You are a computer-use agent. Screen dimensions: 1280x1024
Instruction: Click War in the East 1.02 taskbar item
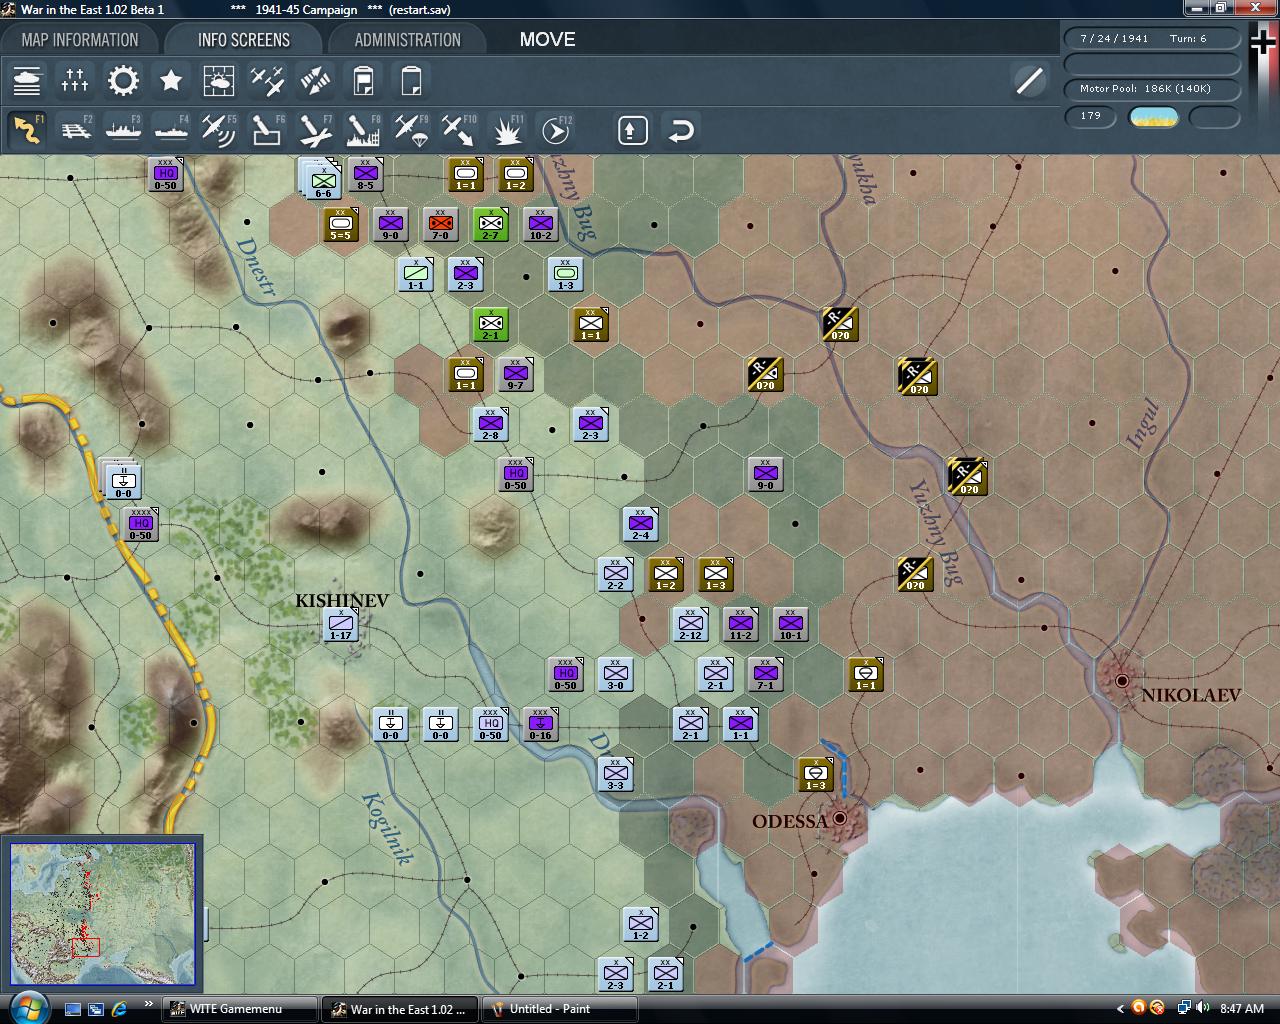[x=399, y=1009]
